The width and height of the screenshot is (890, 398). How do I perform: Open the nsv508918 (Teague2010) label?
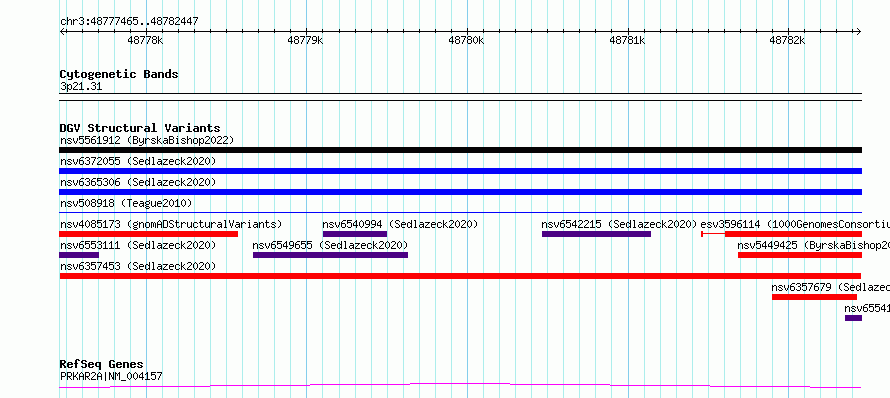126,203
